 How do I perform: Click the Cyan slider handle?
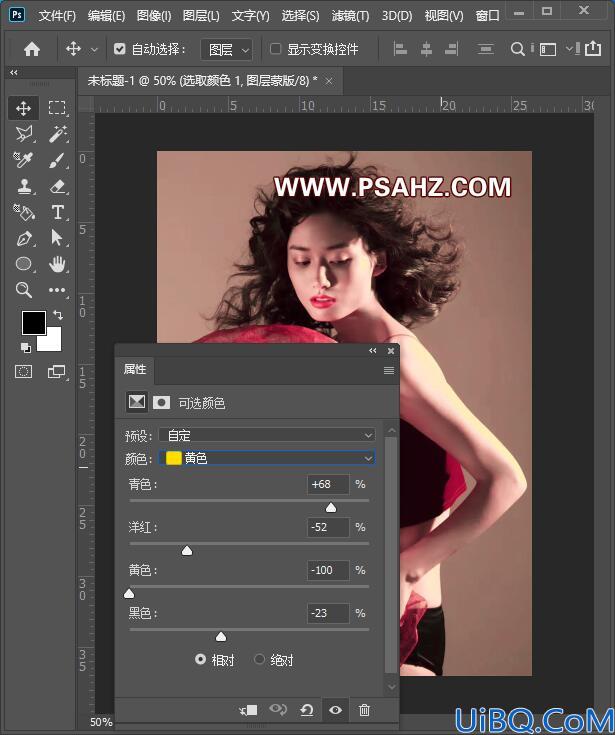click(331, 508)
